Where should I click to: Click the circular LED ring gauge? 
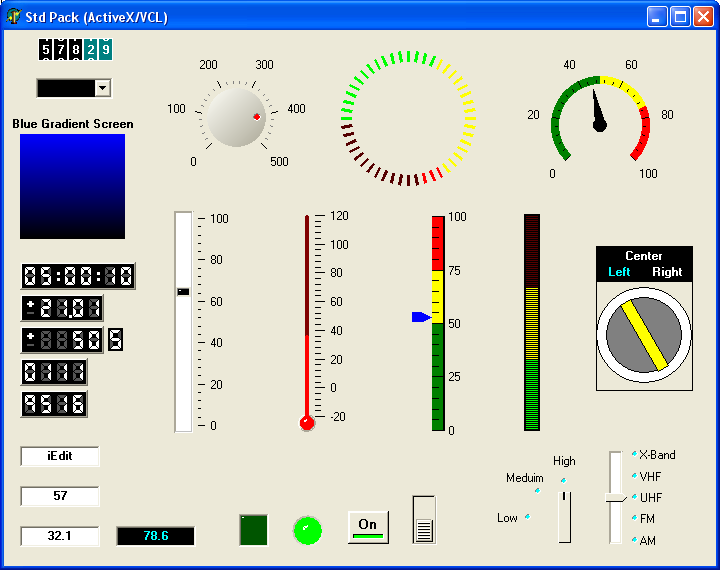(x=408, y=118)
